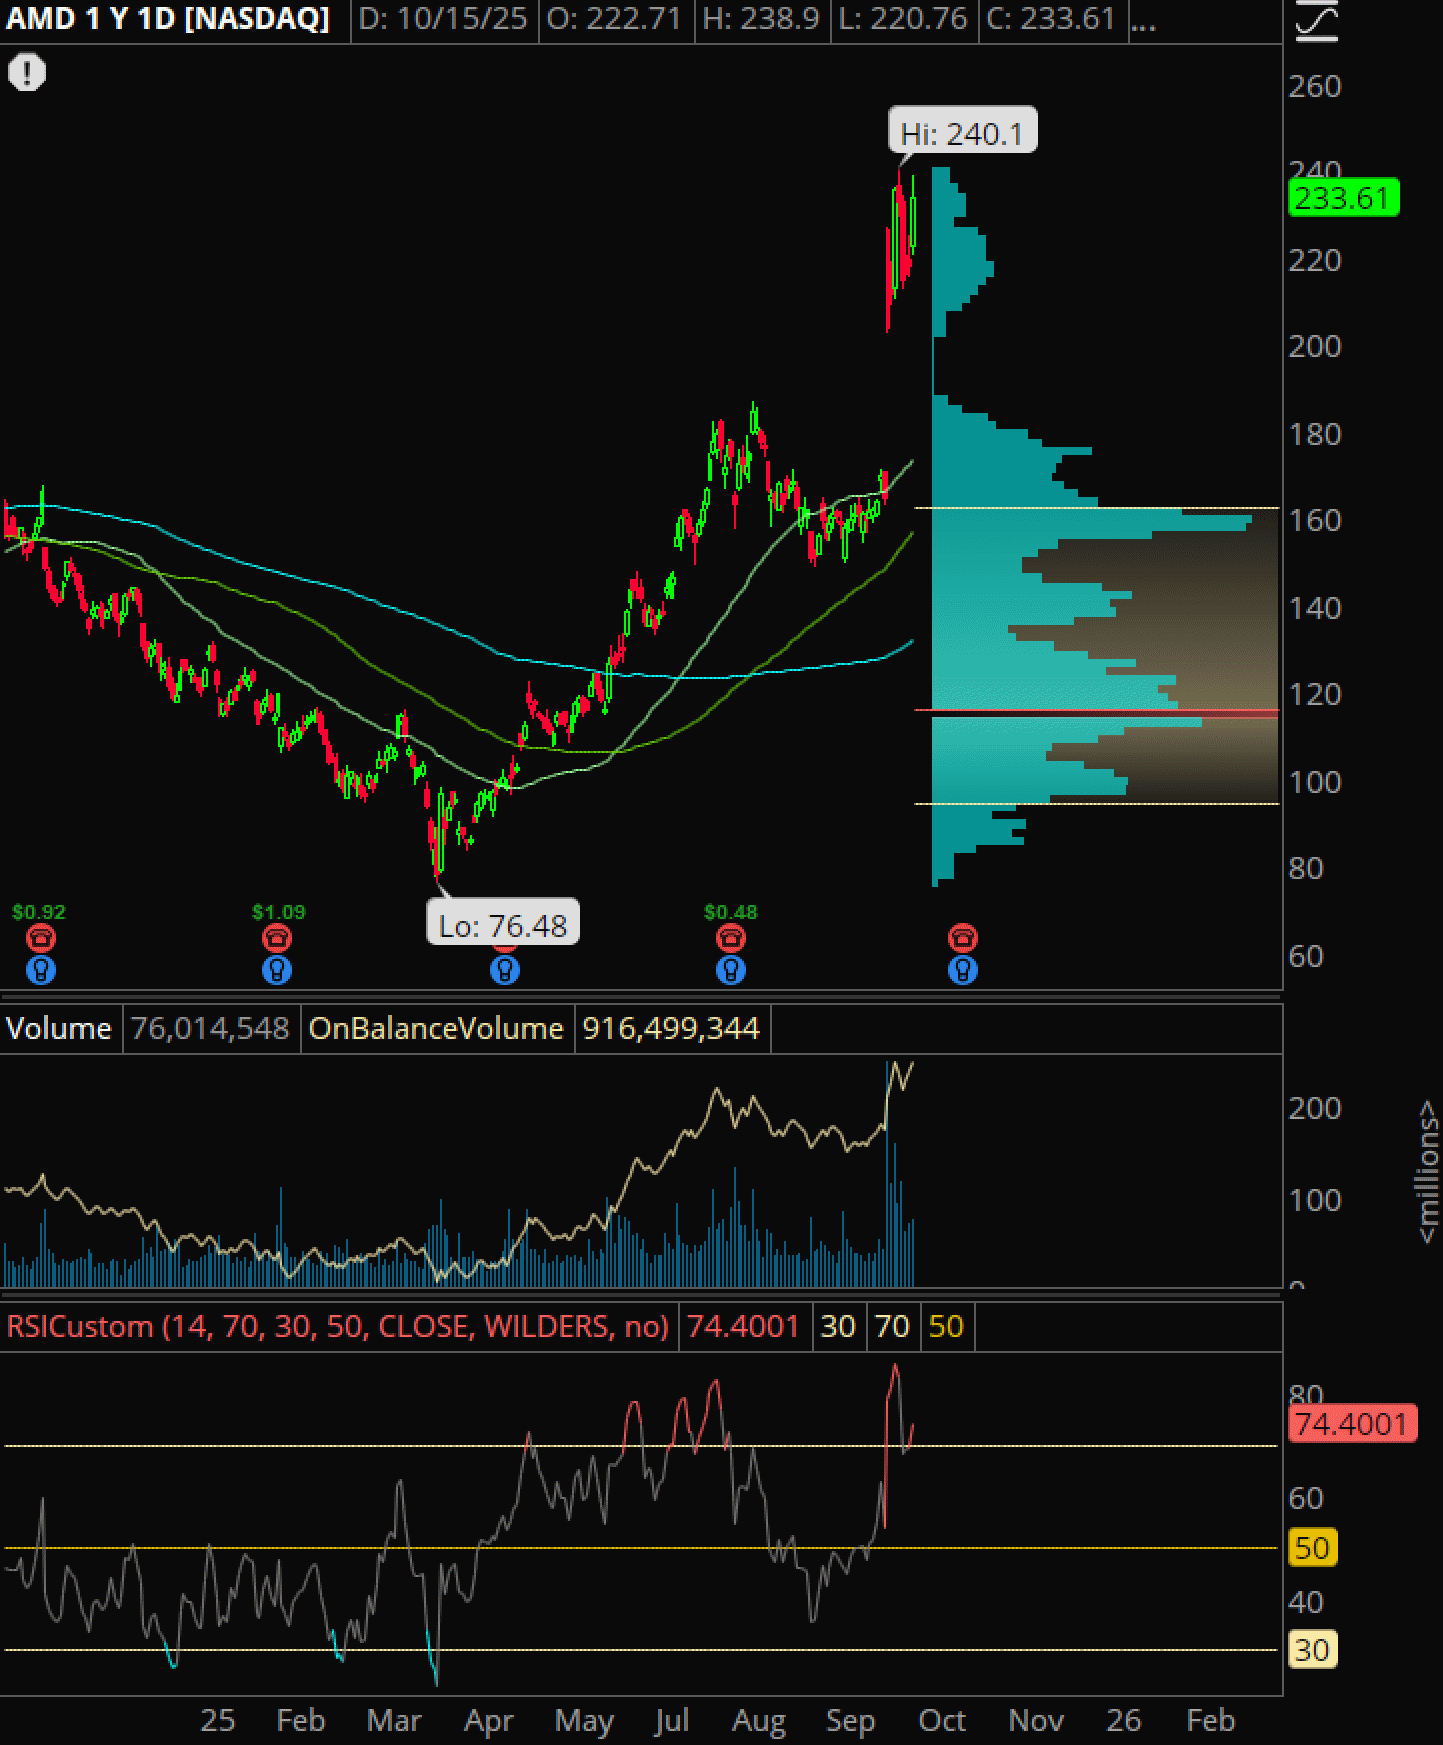Click the green 233.61 last price label

tap(1343, 198)
